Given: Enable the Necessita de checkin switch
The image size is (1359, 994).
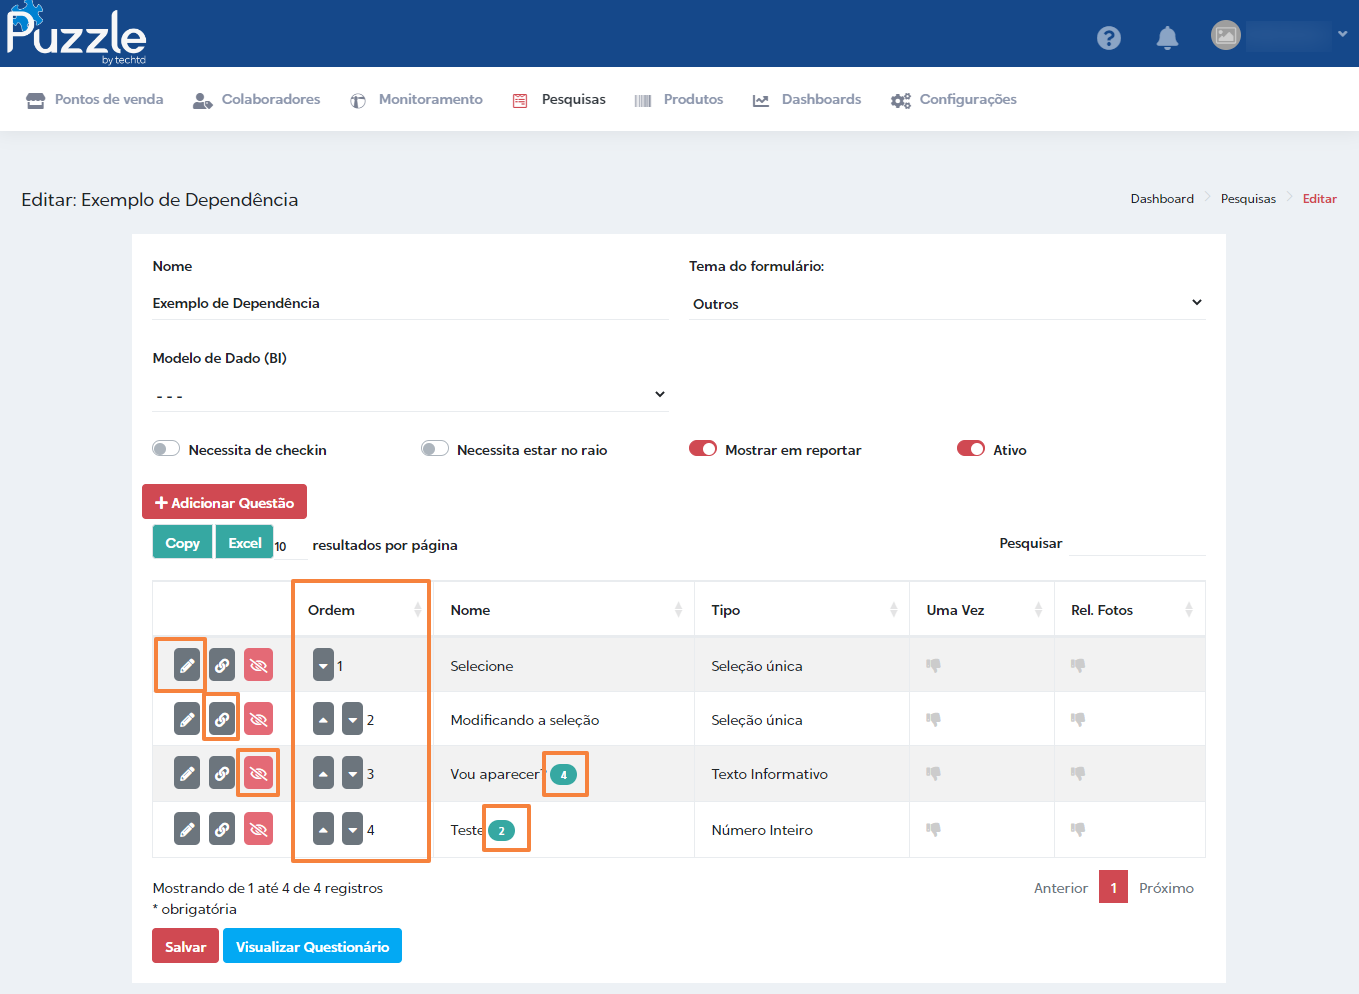Looking at the screenshot, I should [166, 449].
